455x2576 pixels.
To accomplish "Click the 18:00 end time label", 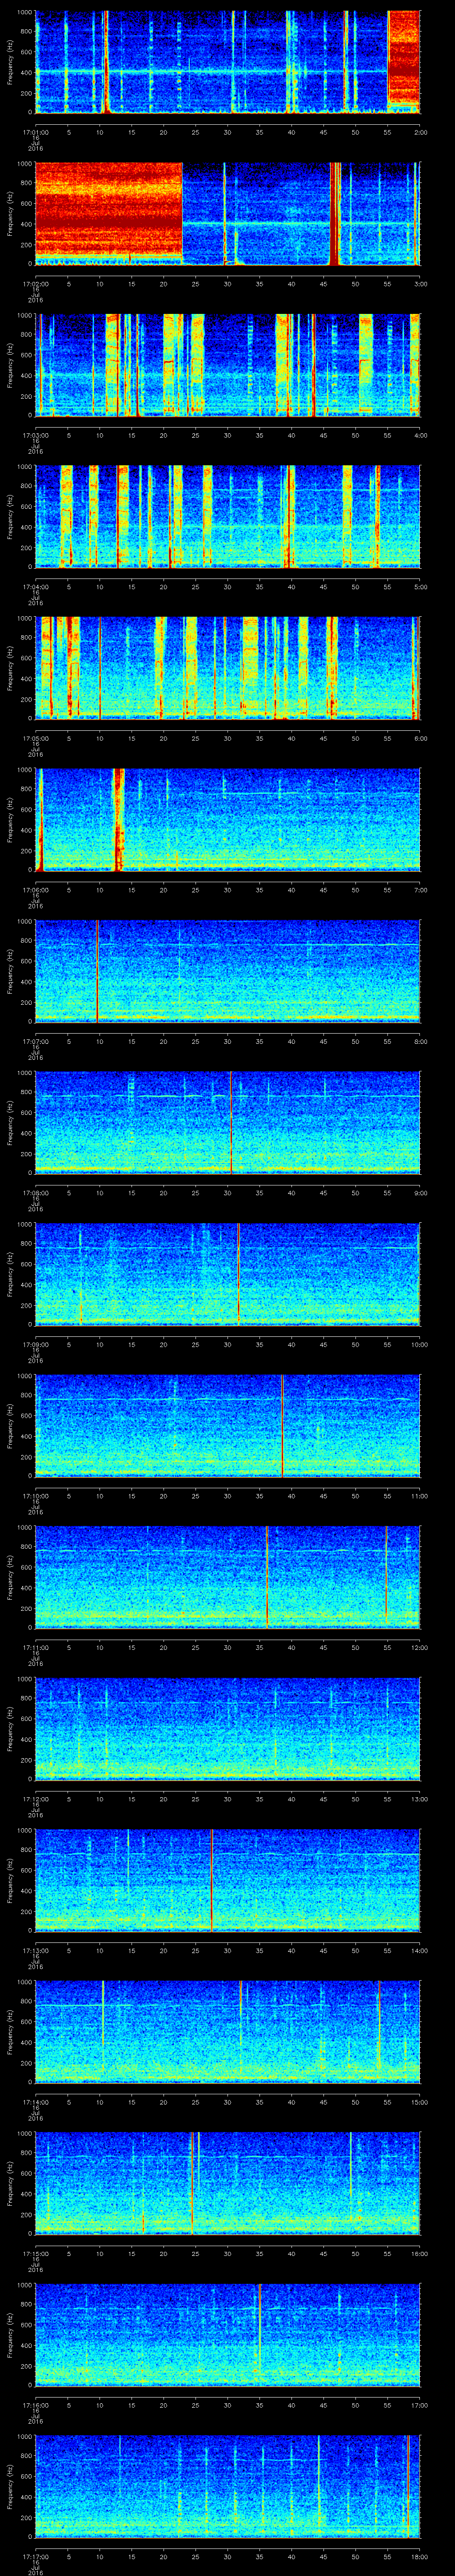I will [419, 2556].
